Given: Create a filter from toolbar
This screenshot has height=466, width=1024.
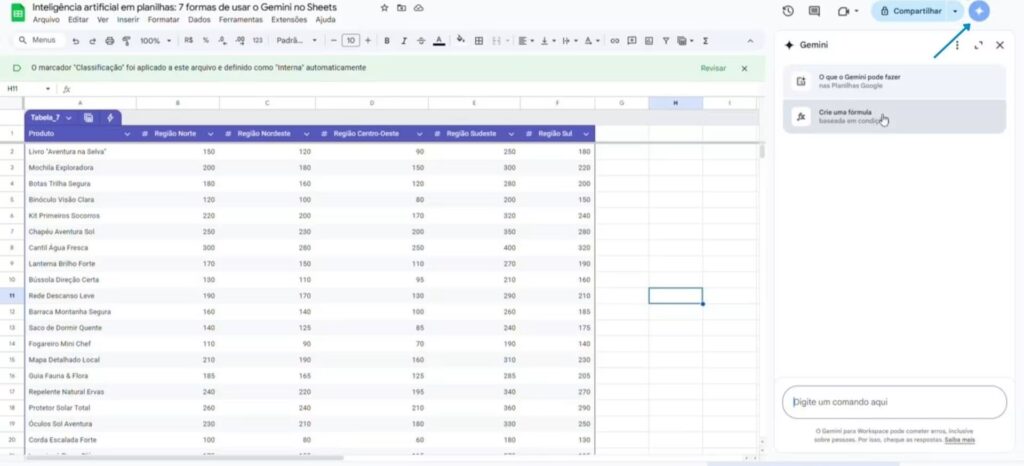Looking at the screenshot, I should pos(665,40).
